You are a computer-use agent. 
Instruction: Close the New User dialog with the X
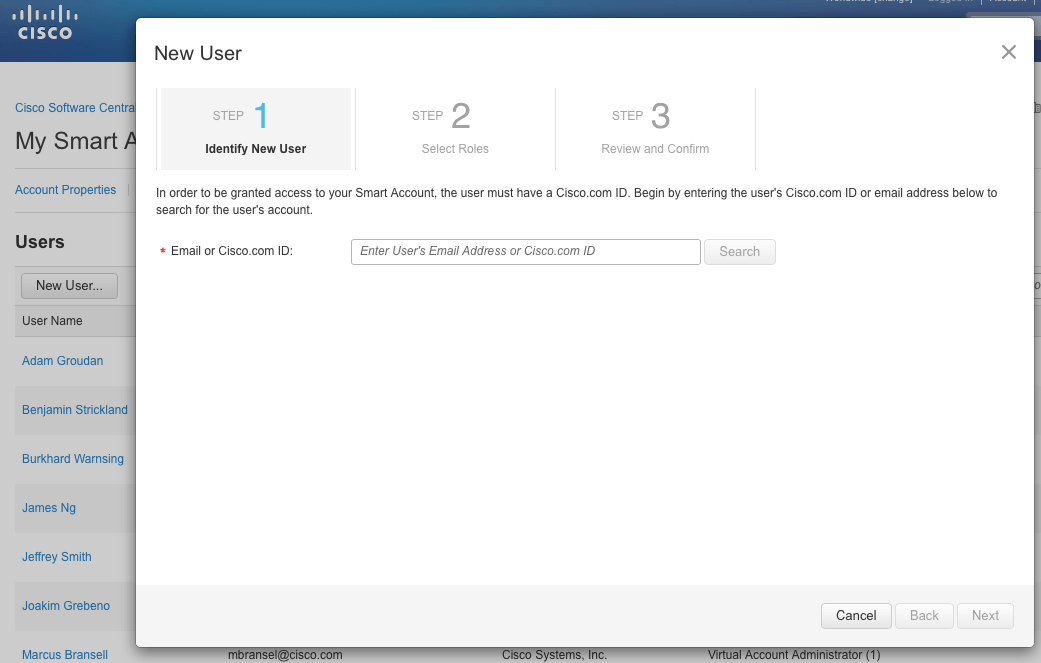click(x=1008, y=51)
